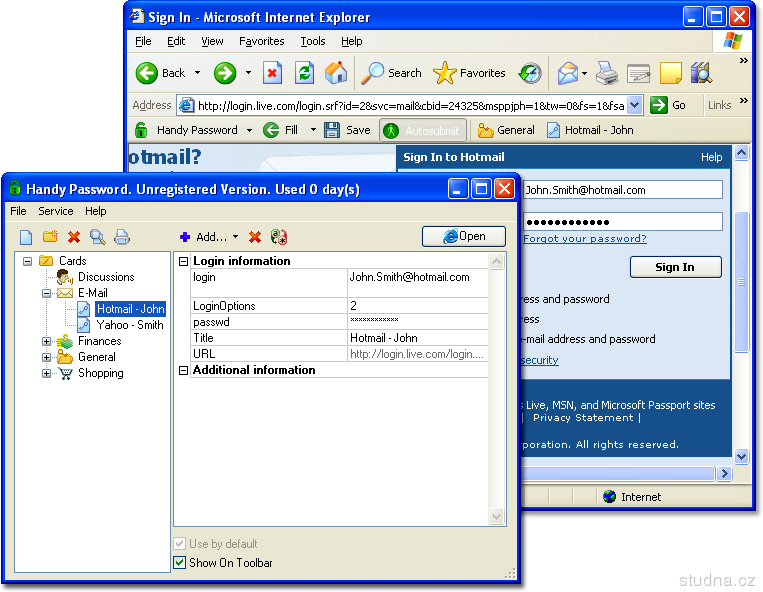The height and width of the screenshot is (592, 763).
Task: Collapse the Additional information section
Action: 183,371
